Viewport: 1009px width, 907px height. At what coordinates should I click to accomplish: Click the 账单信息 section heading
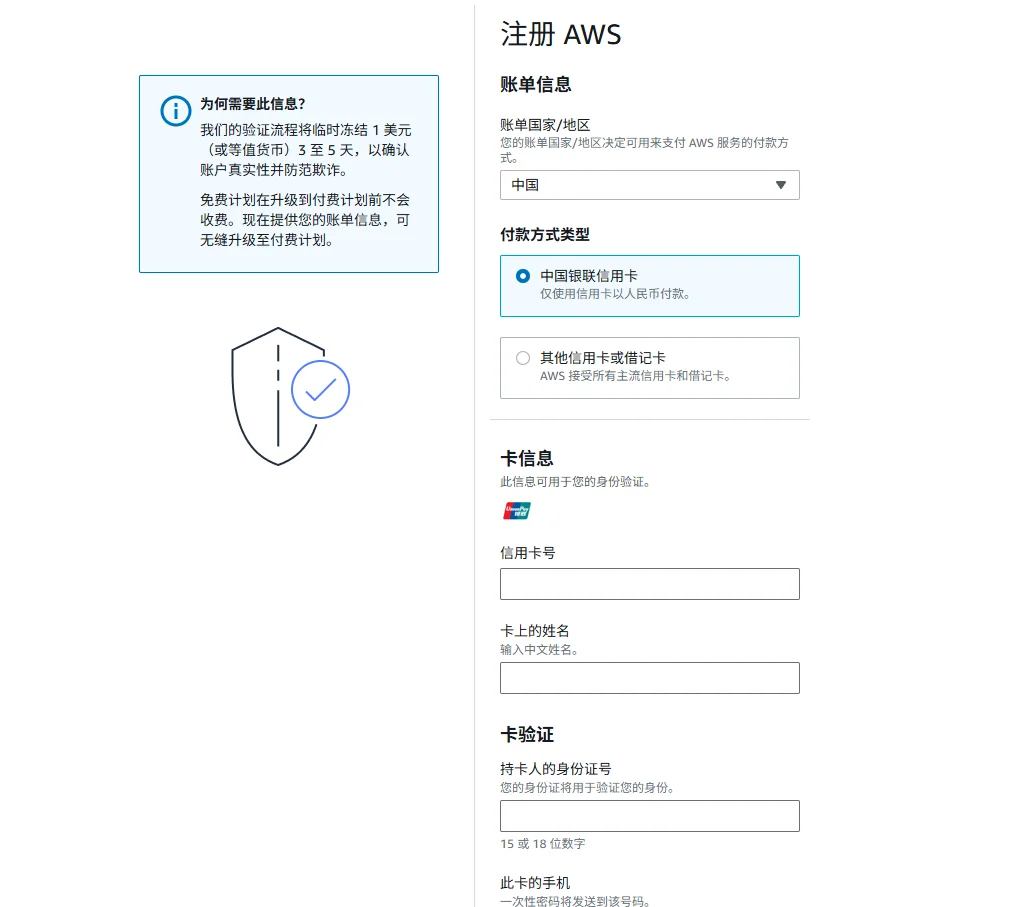tap(535, 85)
